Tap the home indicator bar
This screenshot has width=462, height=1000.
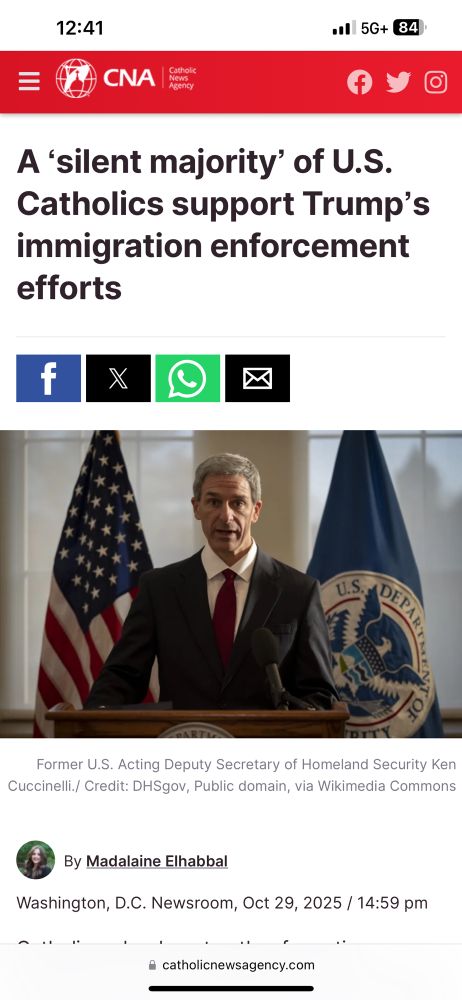231,989
